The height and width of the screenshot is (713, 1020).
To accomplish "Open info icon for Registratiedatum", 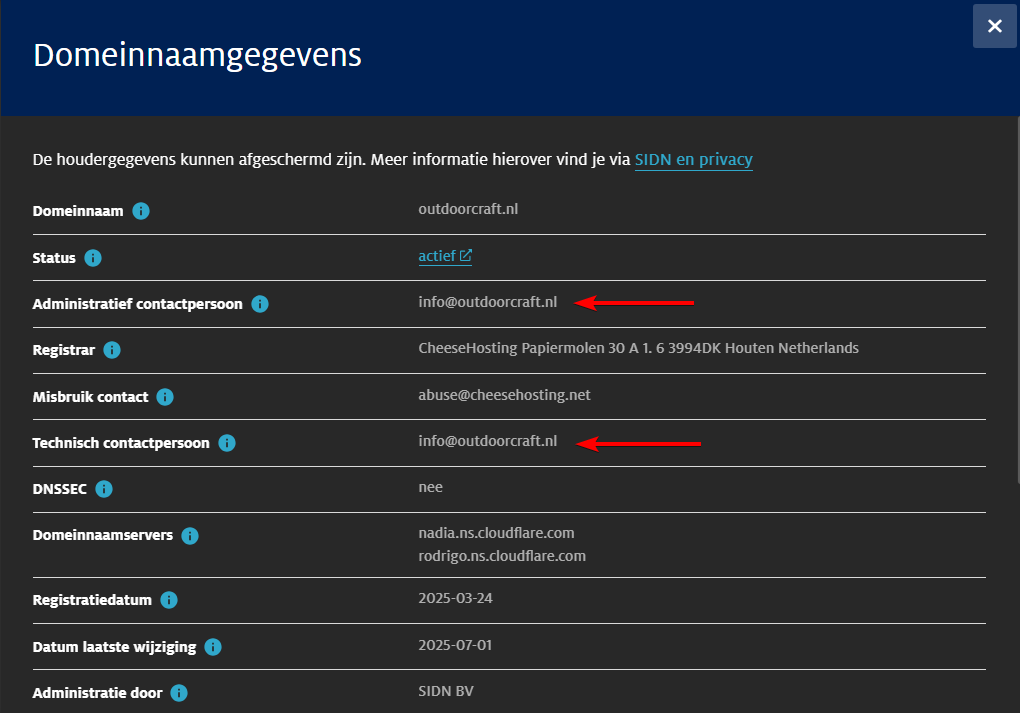I will (169, 601).
